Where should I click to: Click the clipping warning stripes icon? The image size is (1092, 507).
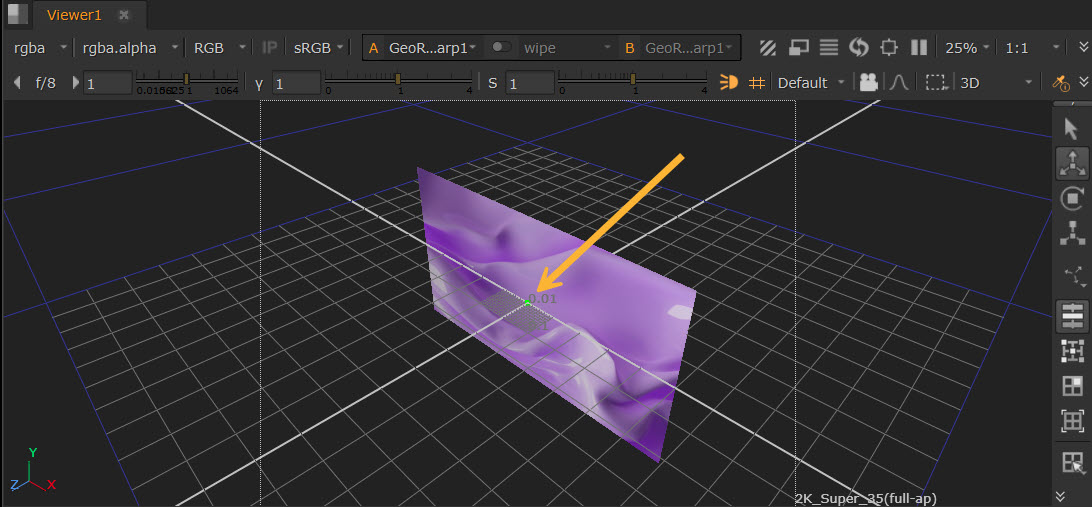click(x=768, y=47)
